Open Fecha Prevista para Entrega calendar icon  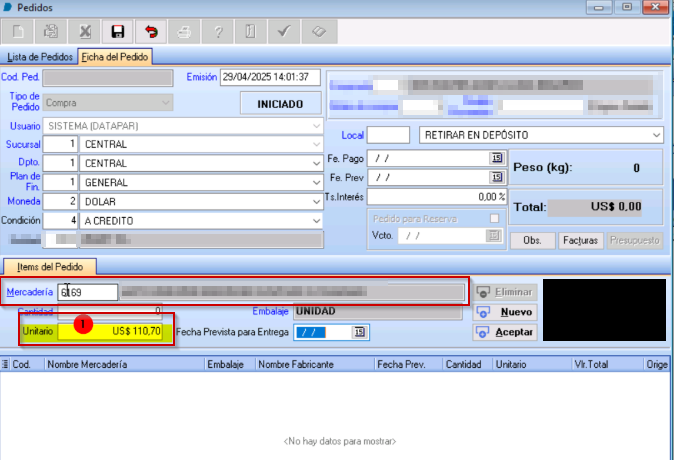[x=359, y=332]
